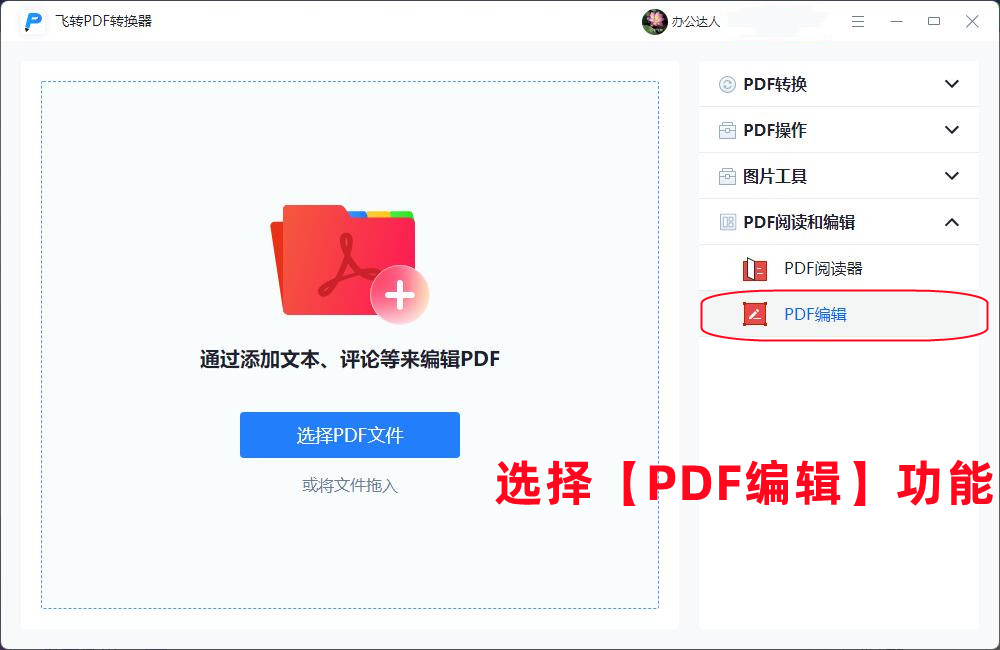Open the PDF阅读器 menu item

tap(839, 269)
